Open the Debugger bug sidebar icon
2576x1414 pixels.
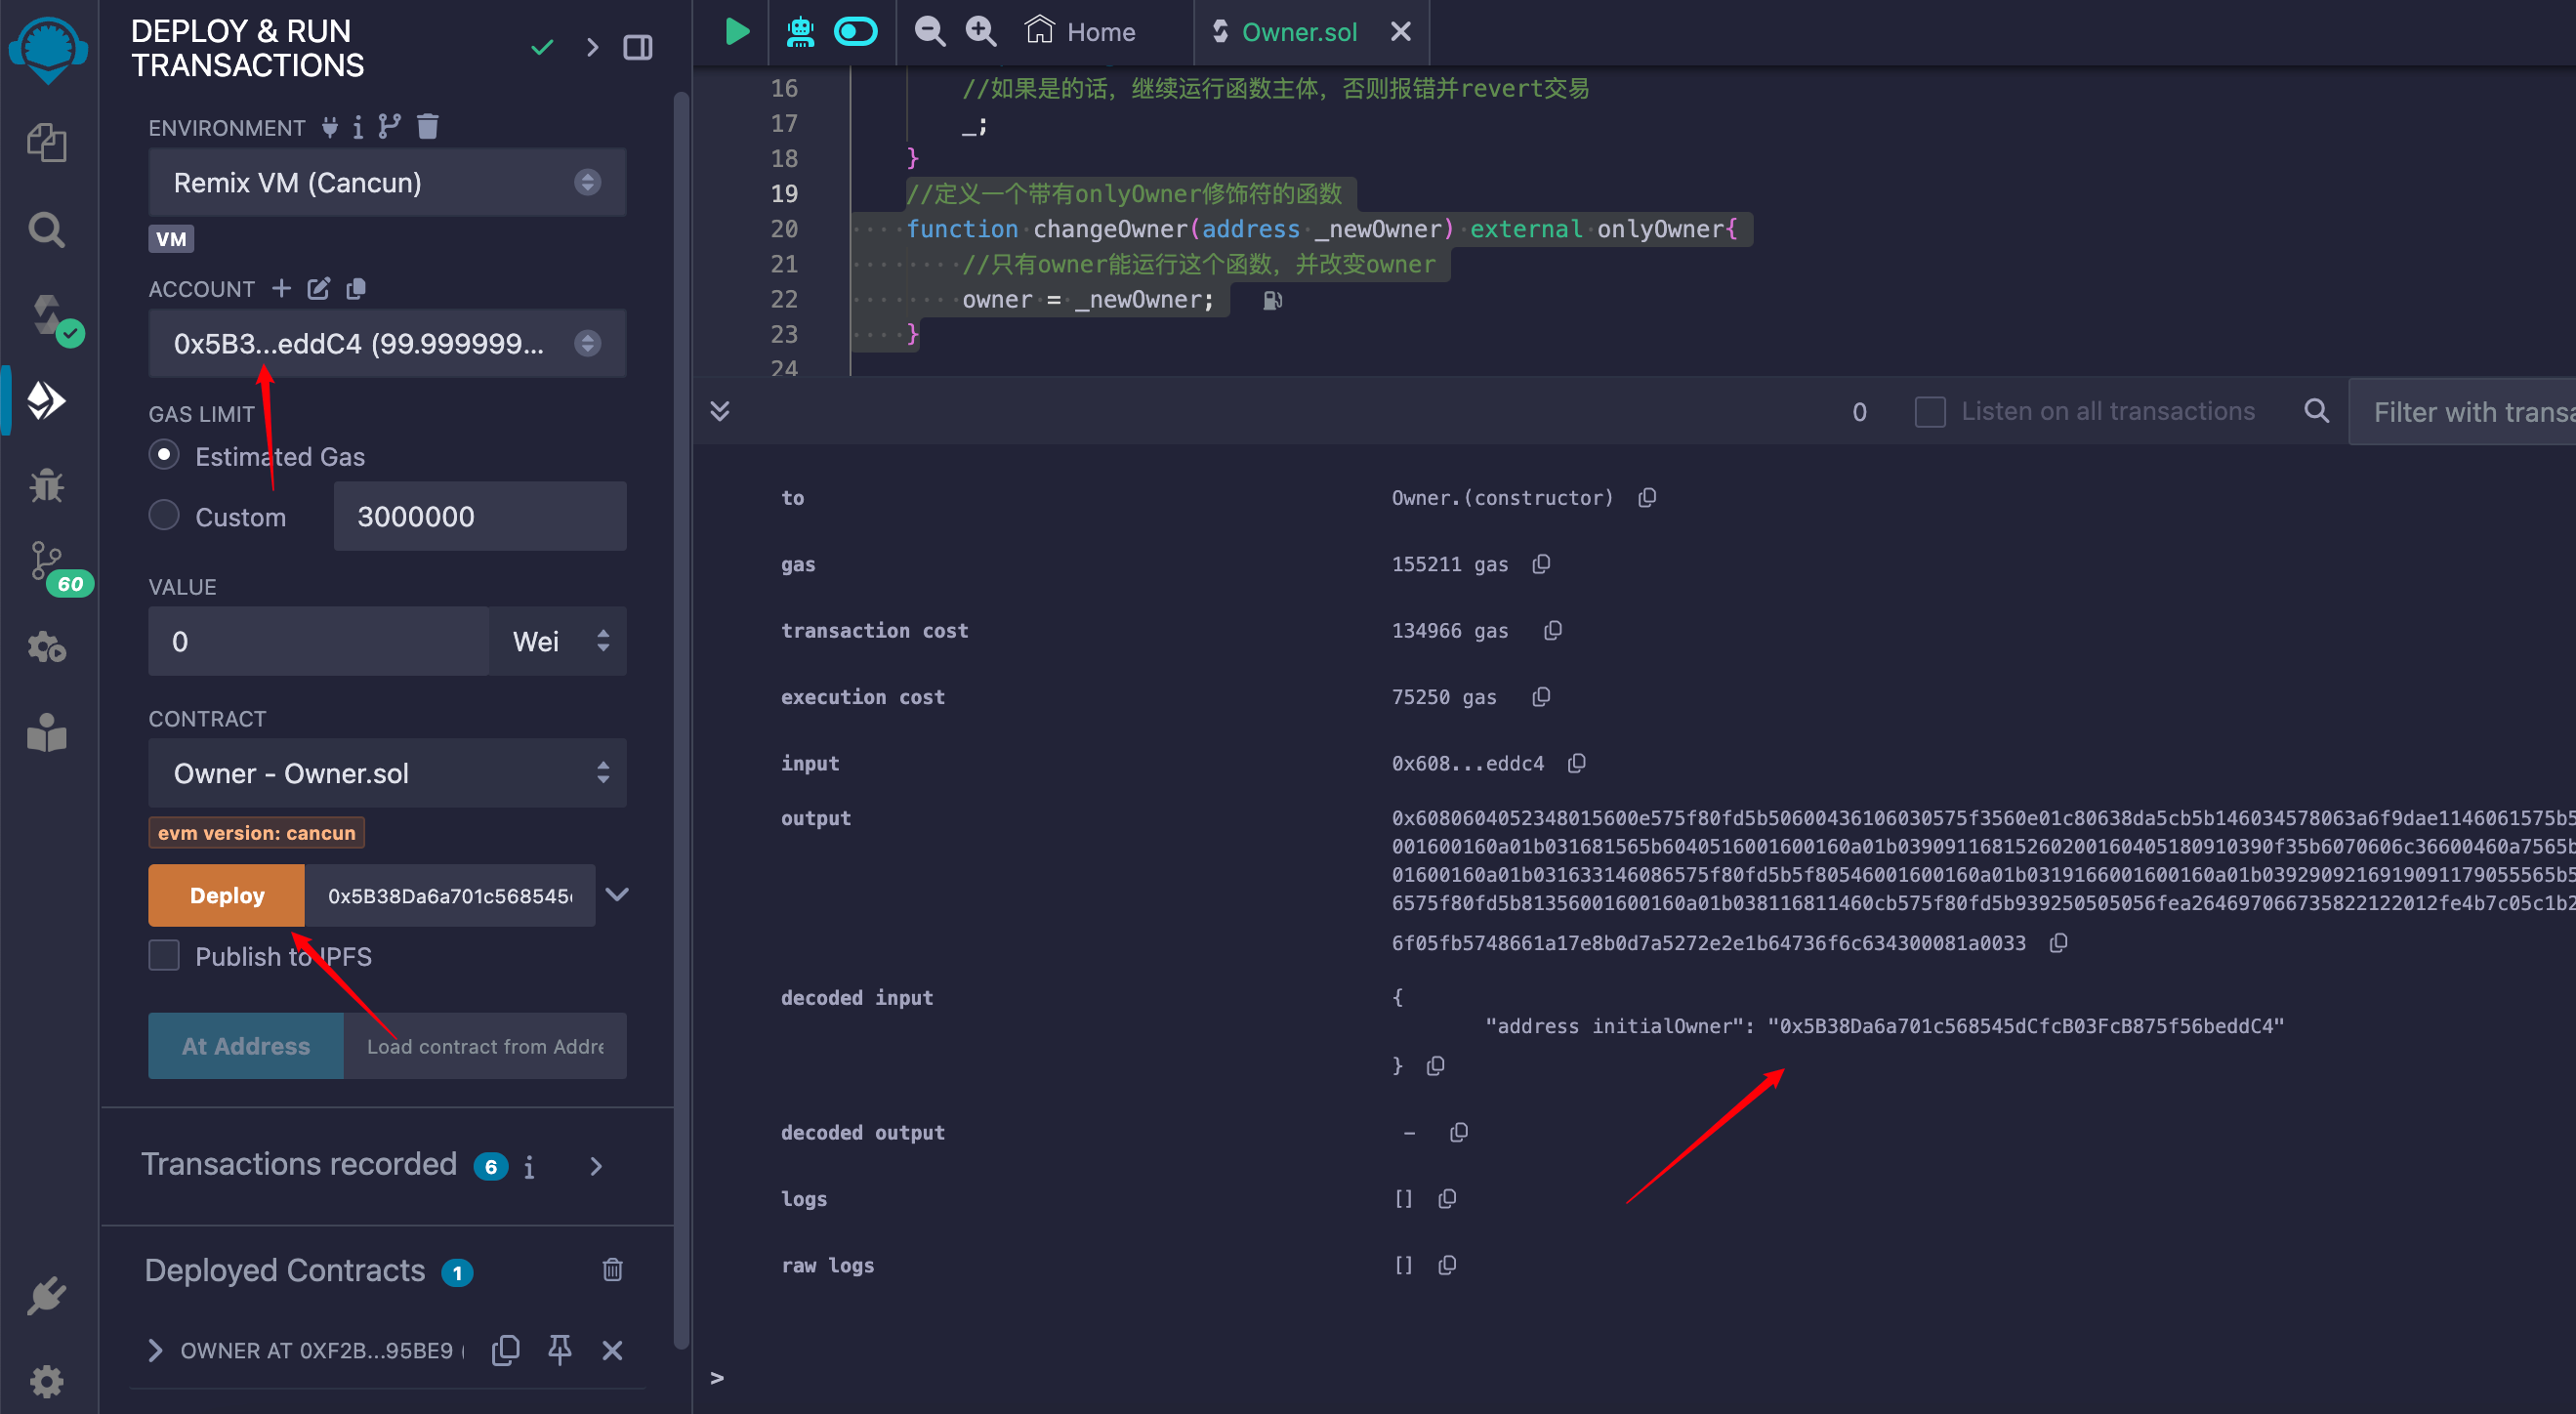tap(47, 486)
